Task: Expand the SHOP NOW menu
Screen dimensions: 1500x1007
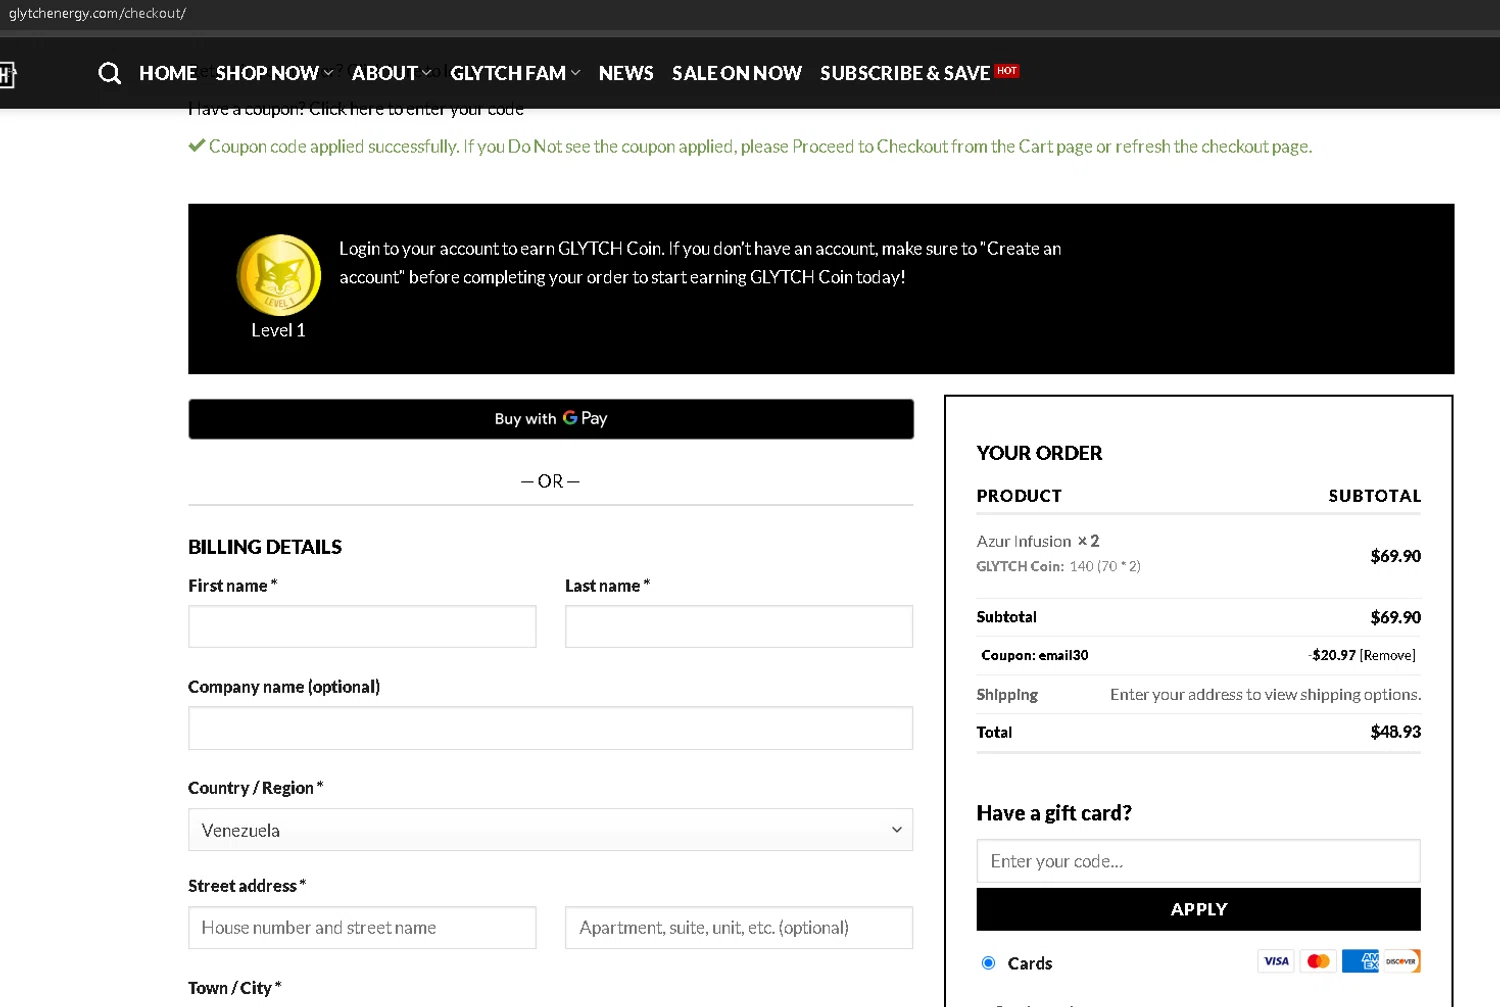Action: tap(274, 73)
